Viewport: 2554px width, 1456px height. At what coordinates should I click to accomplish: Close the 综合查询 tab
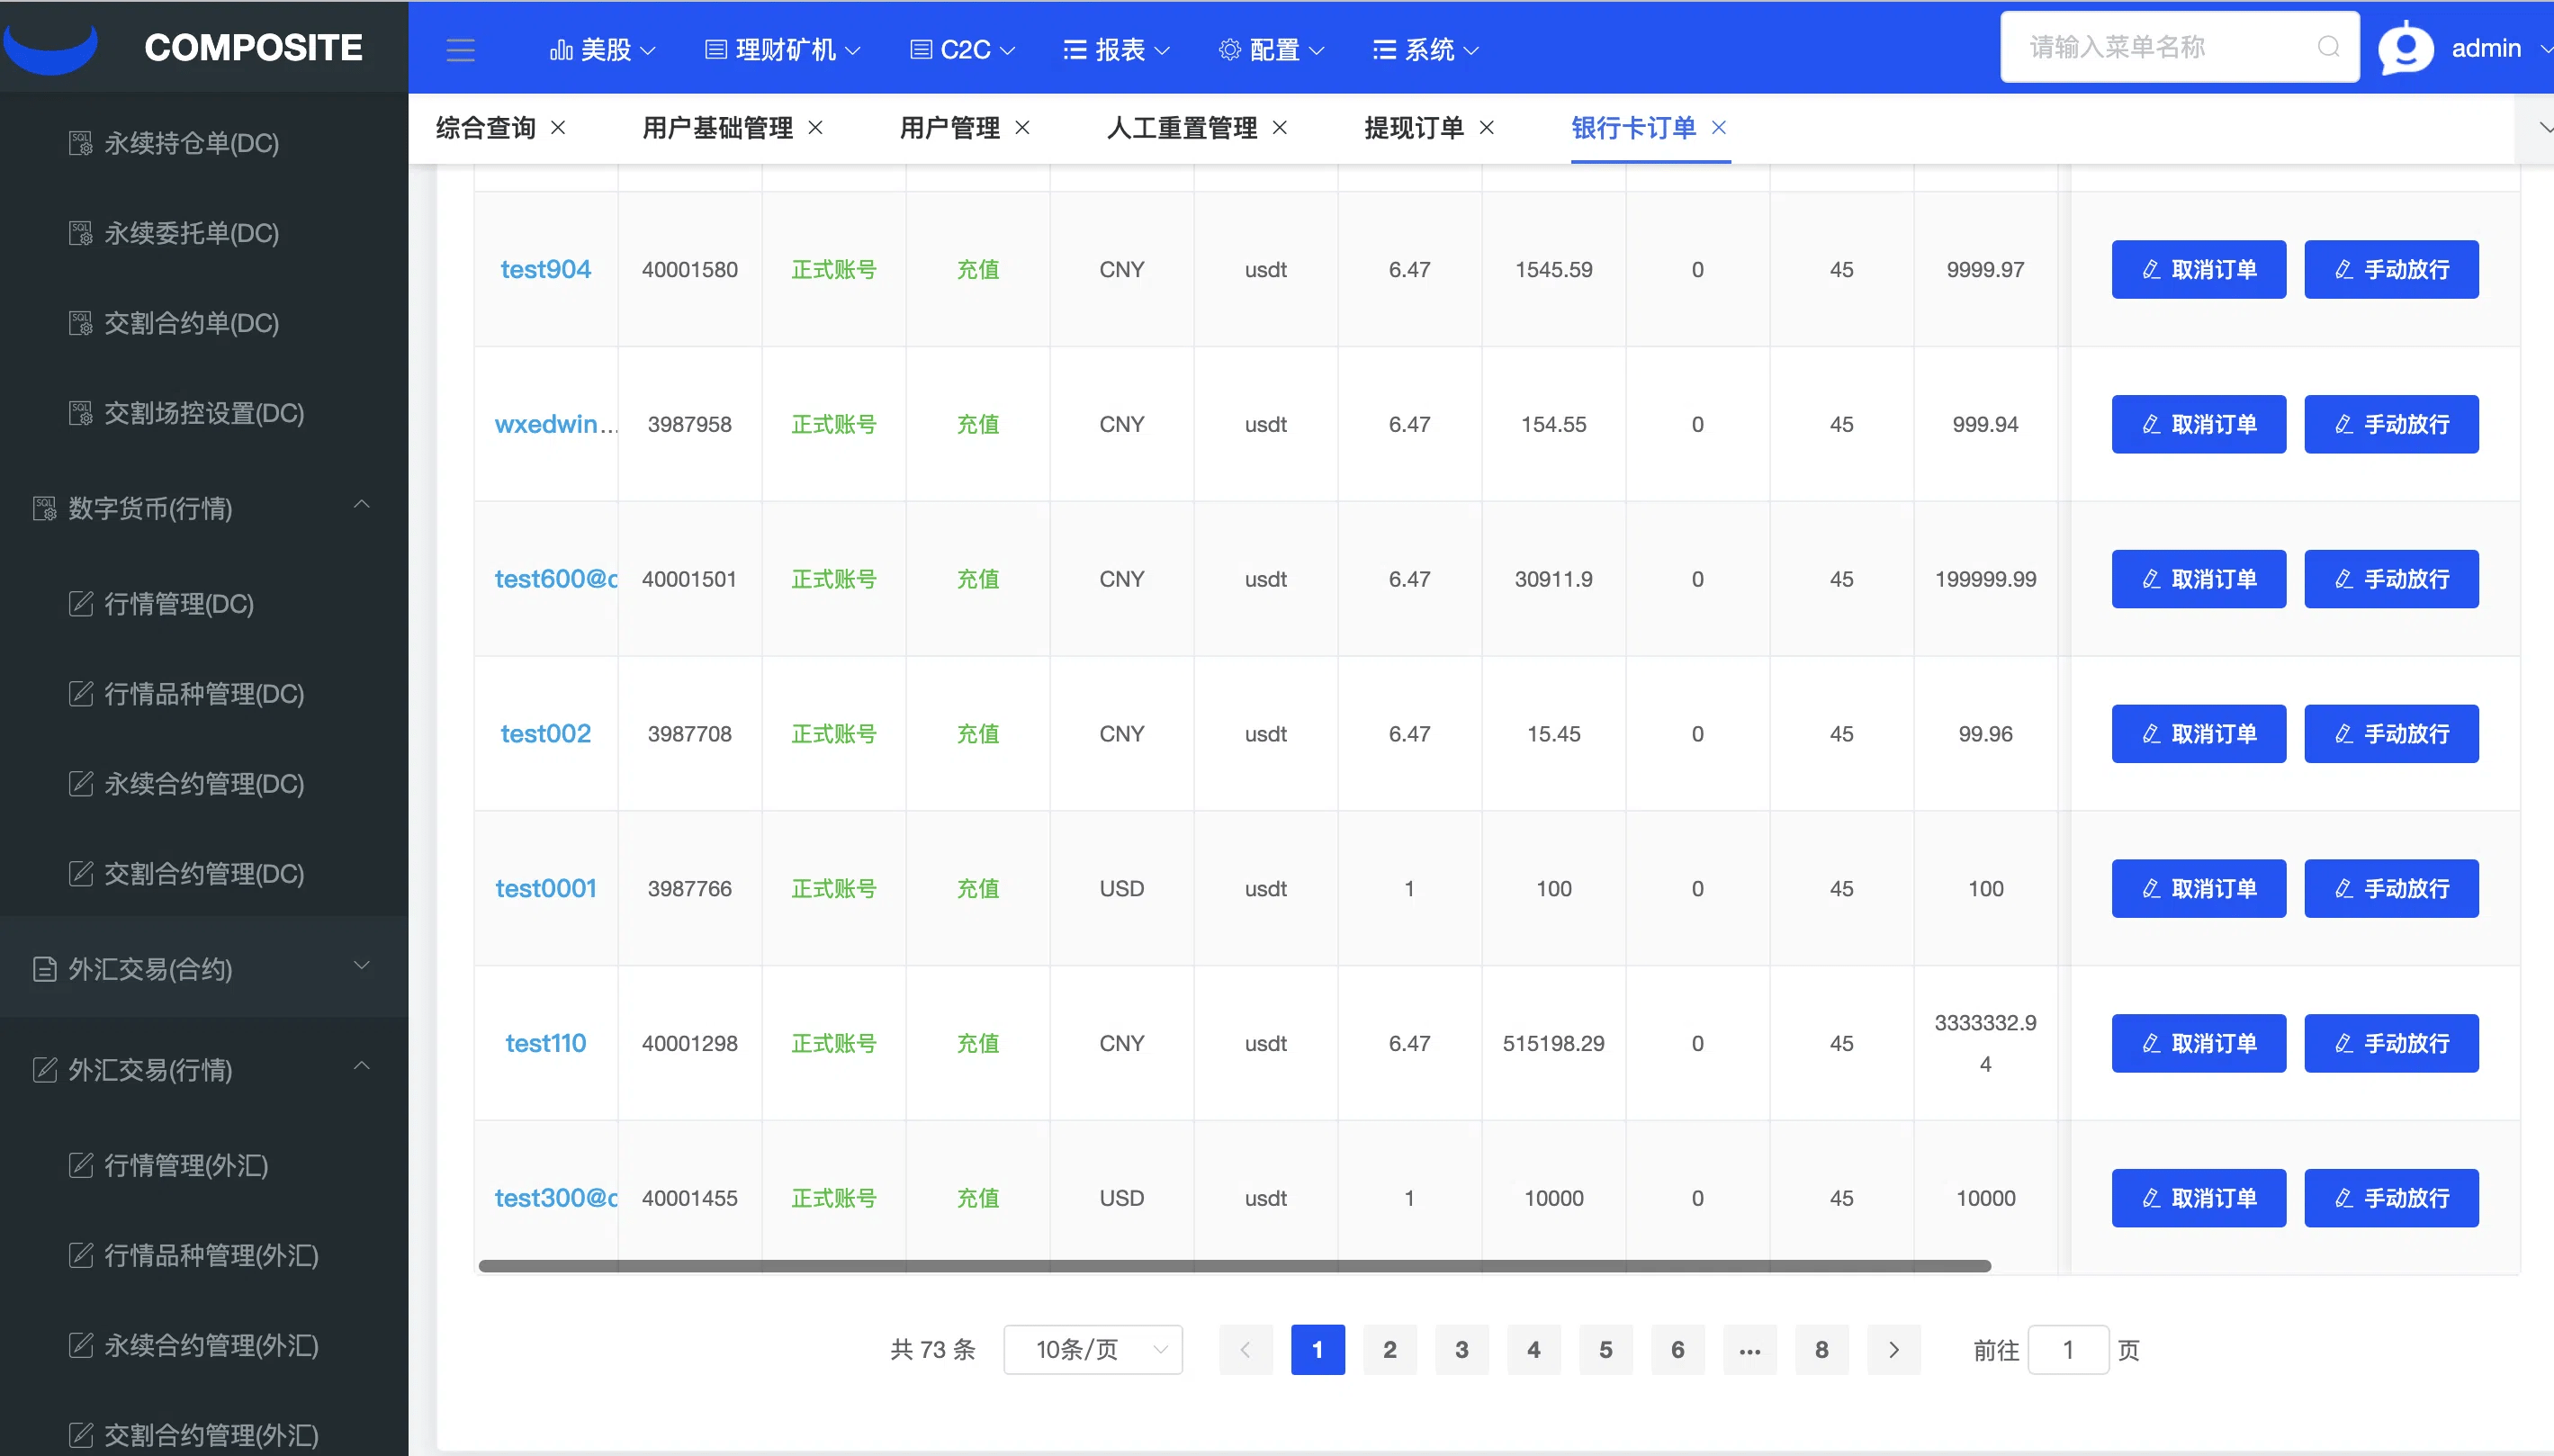coord(559,127)
